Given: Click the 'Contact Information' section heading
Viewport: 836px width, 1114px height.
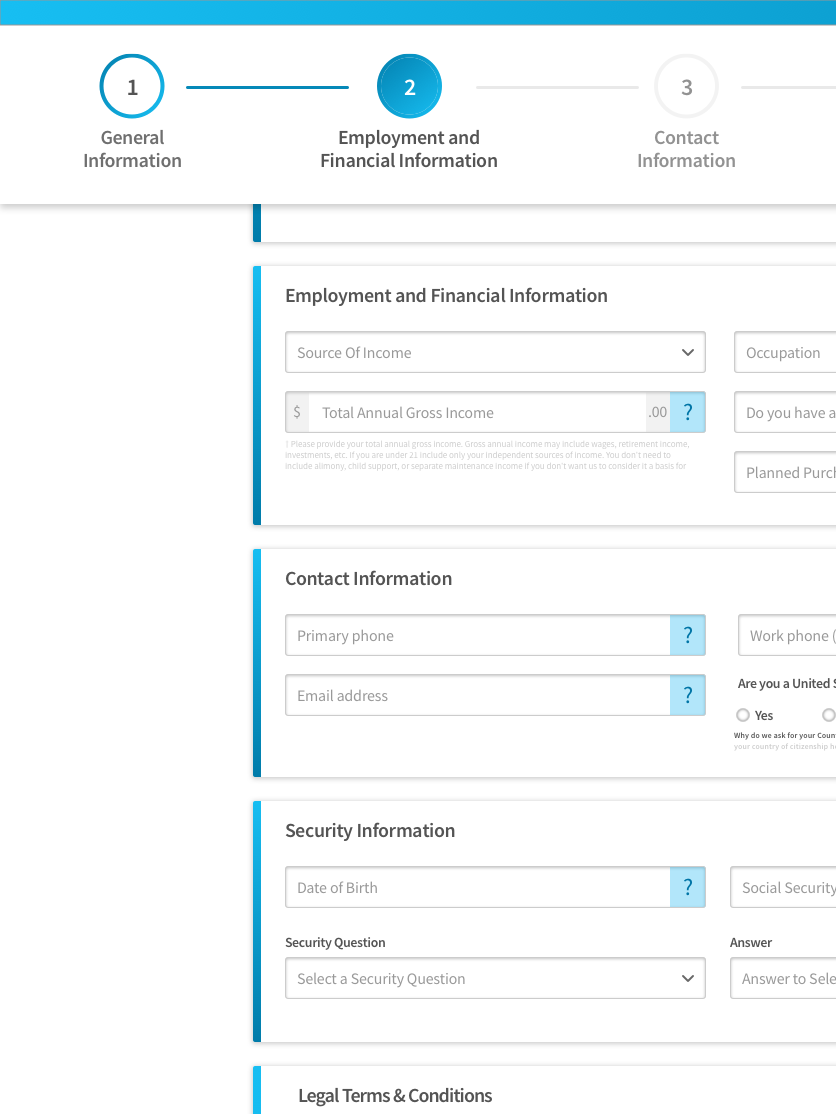Looking at the screenshot, I should (369, 578).
